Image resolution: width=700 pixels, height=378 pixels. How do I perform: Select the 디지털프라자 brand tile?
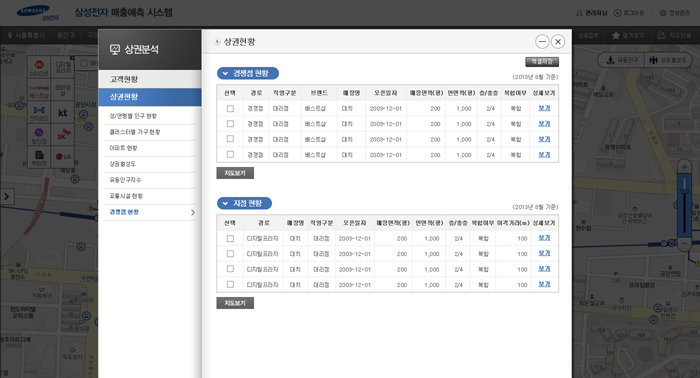pyautogui.click(x=63, y=67)
